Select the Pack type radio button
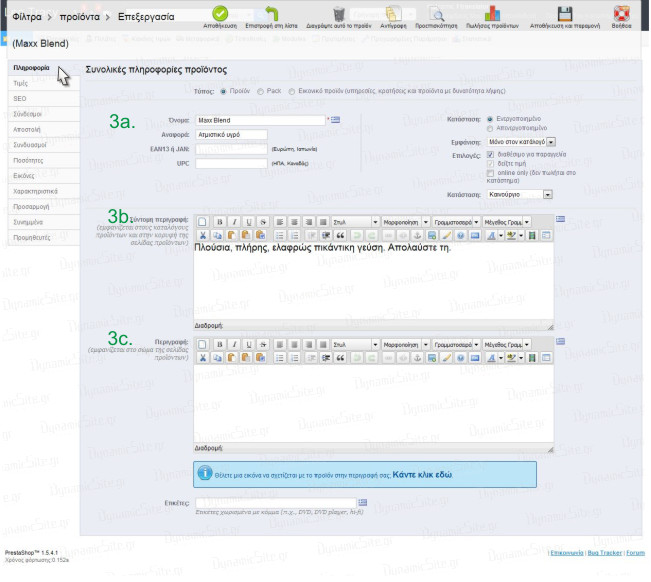The image size is (651, 582). point(260,91)
